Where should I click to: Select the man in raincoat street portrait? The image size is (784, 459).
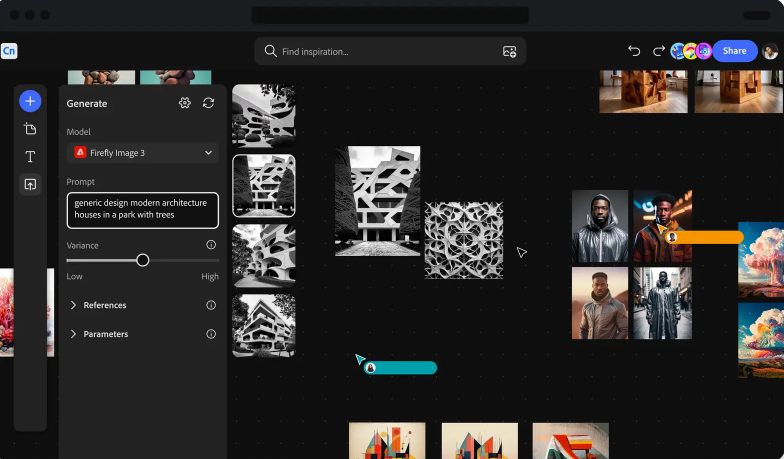pos(662,303)
